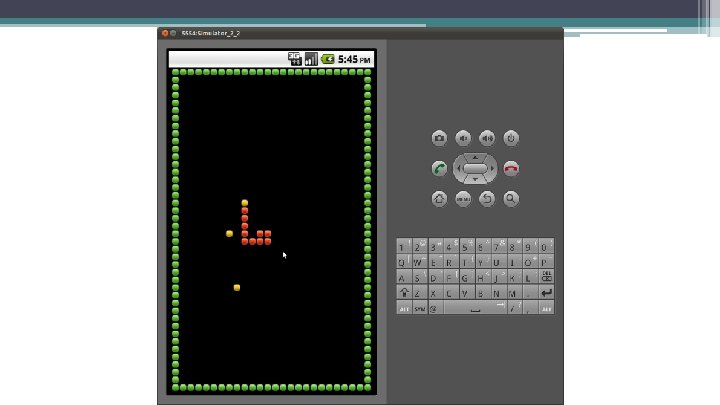This screenshot has height=405, width=720.
Task: Click the DEL key on keyboard
Action: (546, 277)
